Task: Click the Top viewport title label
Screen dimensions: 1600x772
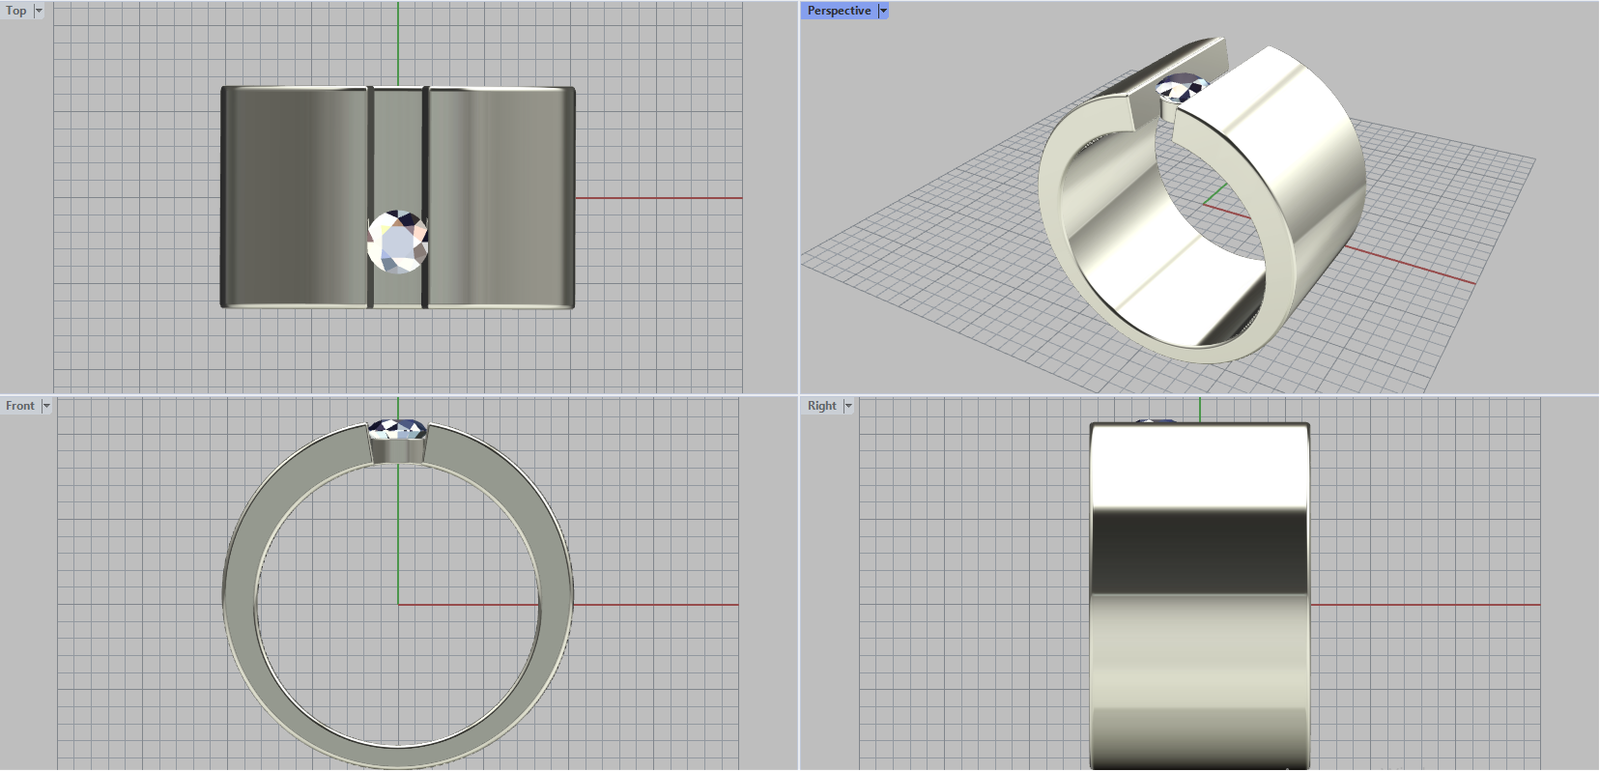Action: click(16, 11)
